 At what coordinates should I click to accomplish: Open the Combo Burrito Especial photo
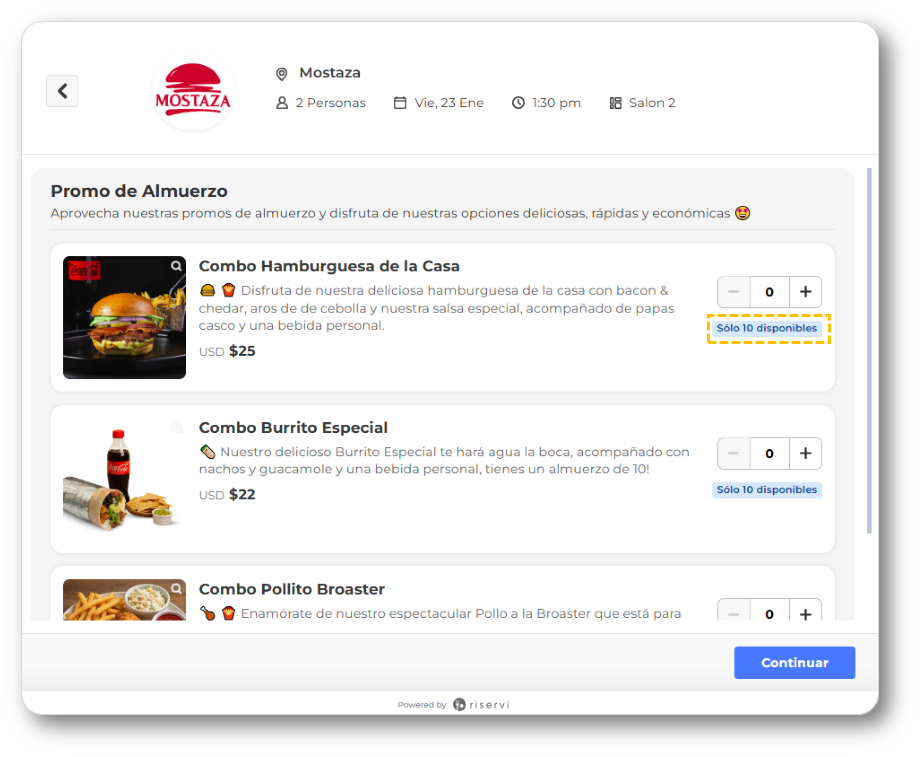(125, 479)
